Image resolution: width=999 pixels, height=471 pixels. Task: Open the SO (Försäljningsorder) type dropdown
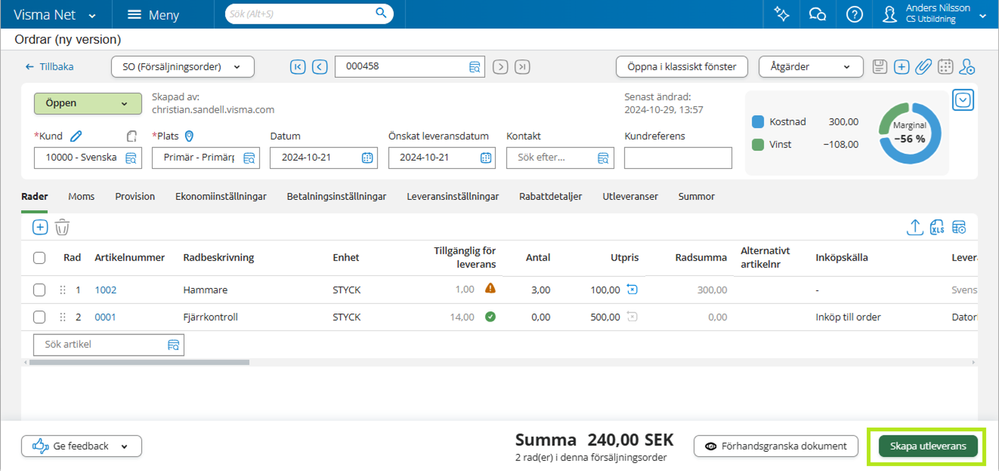[x=182, y=67]
